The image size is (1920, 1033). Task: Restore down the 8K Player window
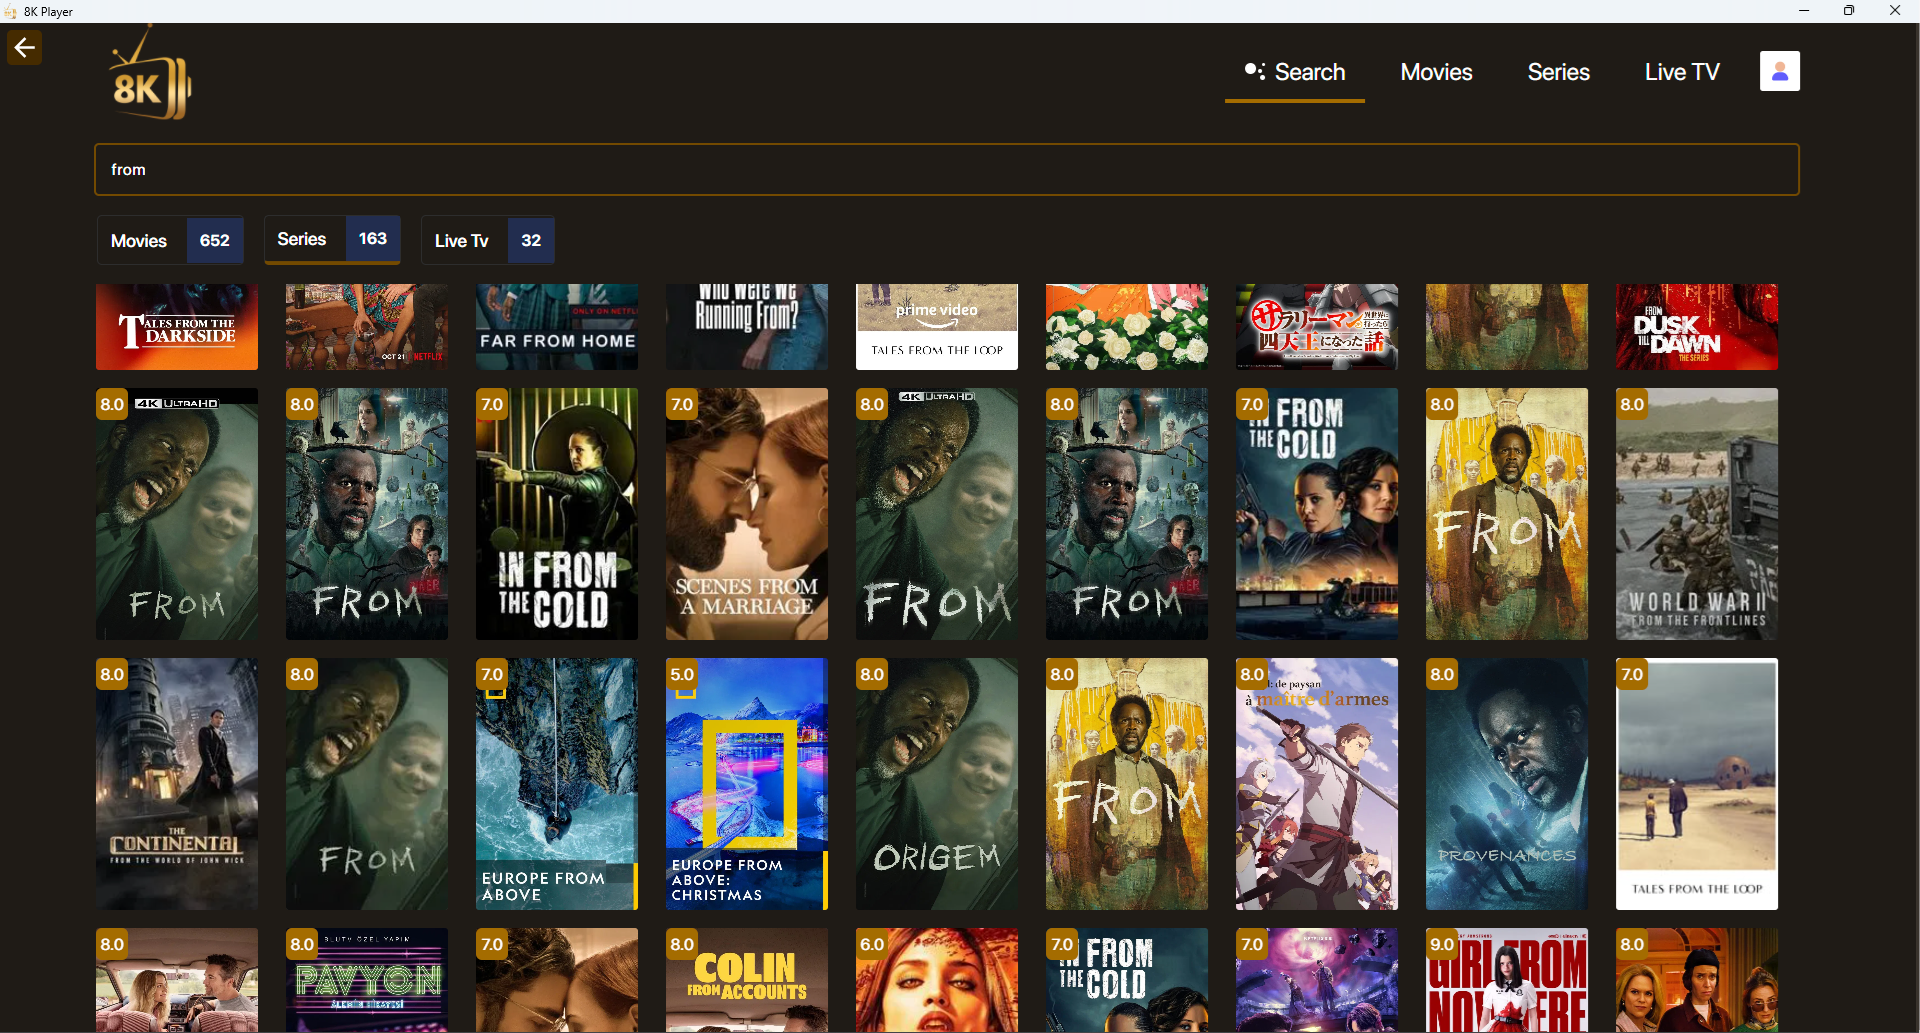click(1849, 11)
